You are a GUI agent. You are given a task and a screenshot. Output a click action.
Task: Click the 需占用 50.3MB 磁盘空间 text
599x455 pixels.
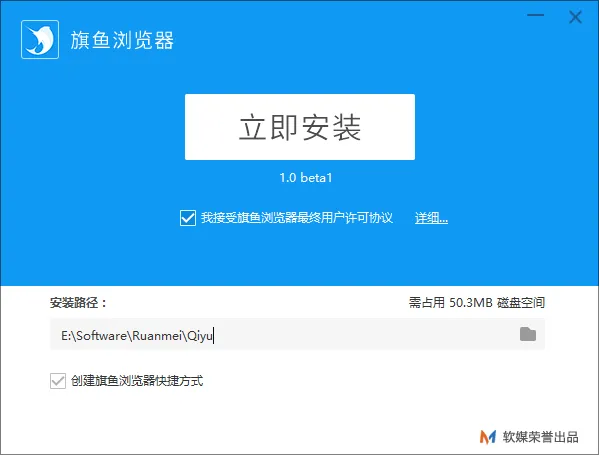(477, 303)
